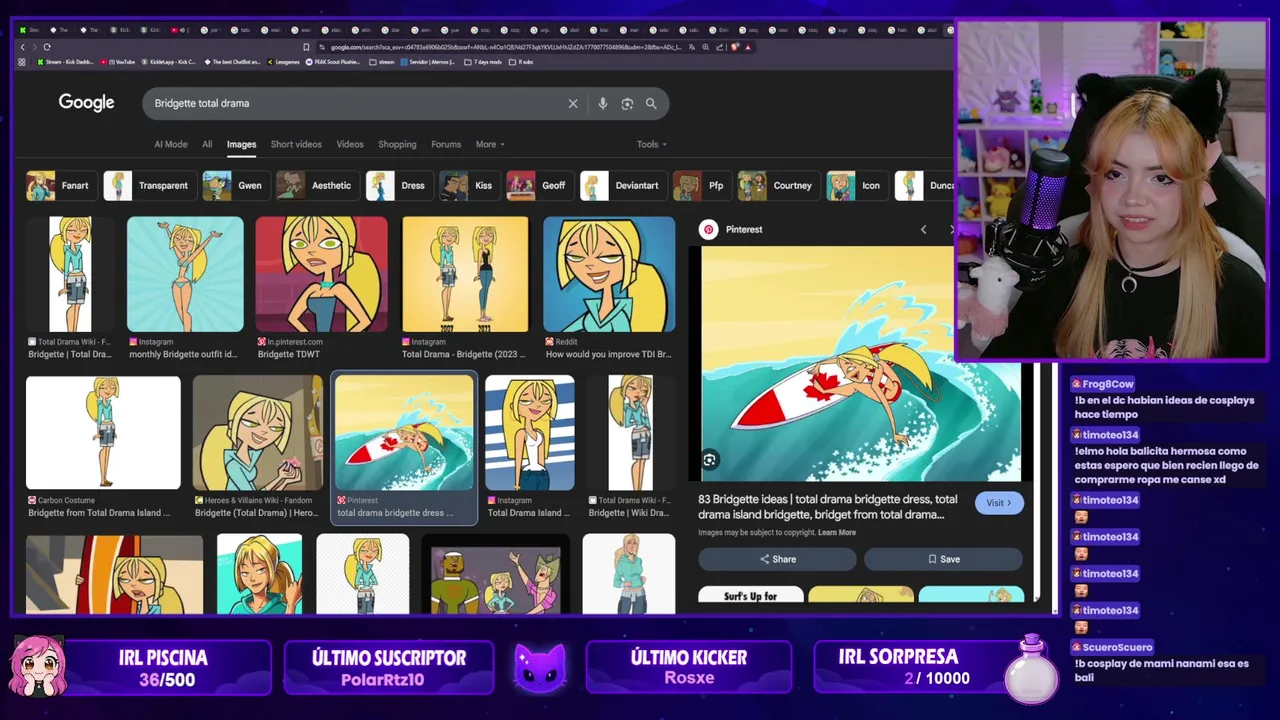
Task: Open '83 Bridgette ideas' title link
Action: [828, 507]
